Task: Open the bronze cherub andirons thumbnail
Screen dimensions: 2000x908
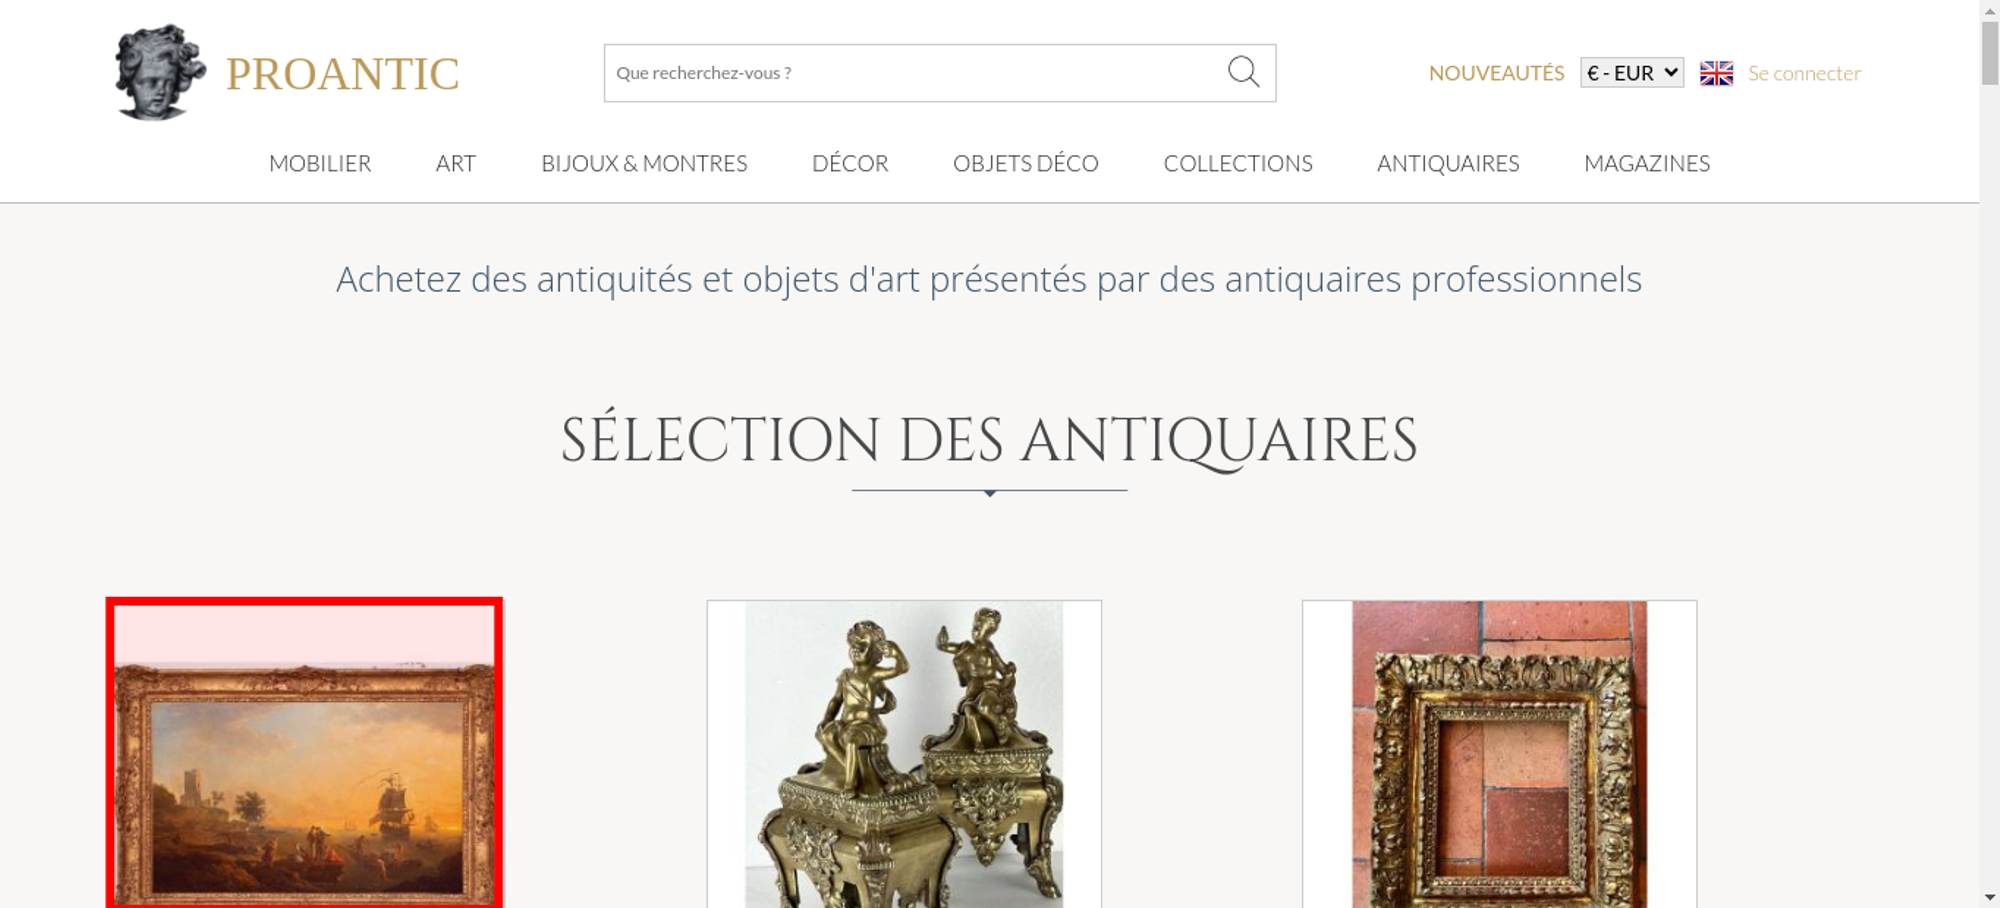Action: point(904,754)
